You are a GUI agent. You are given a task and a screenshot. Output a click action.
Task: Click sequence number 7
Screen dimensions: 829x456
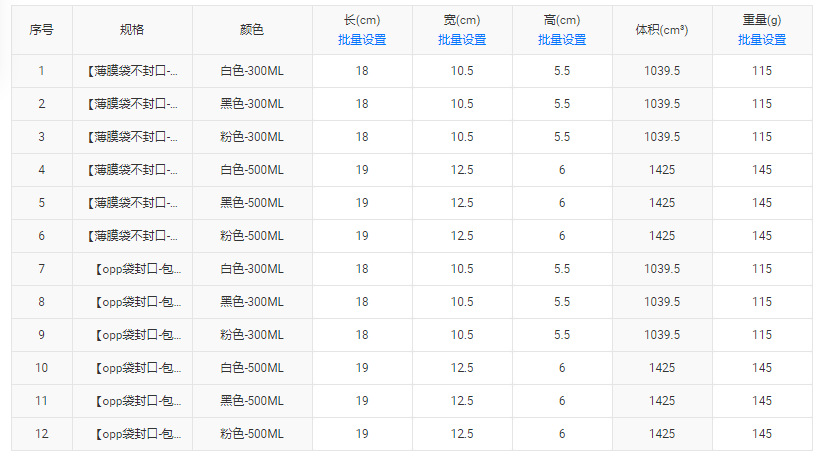(x=41, y=269)
